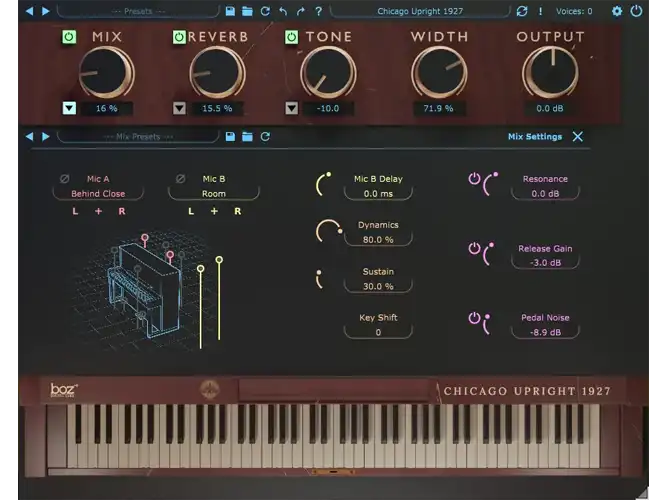Select previous mix preset arrow
The height and width of the screenshot is (500, 667).
coord(29,137)
